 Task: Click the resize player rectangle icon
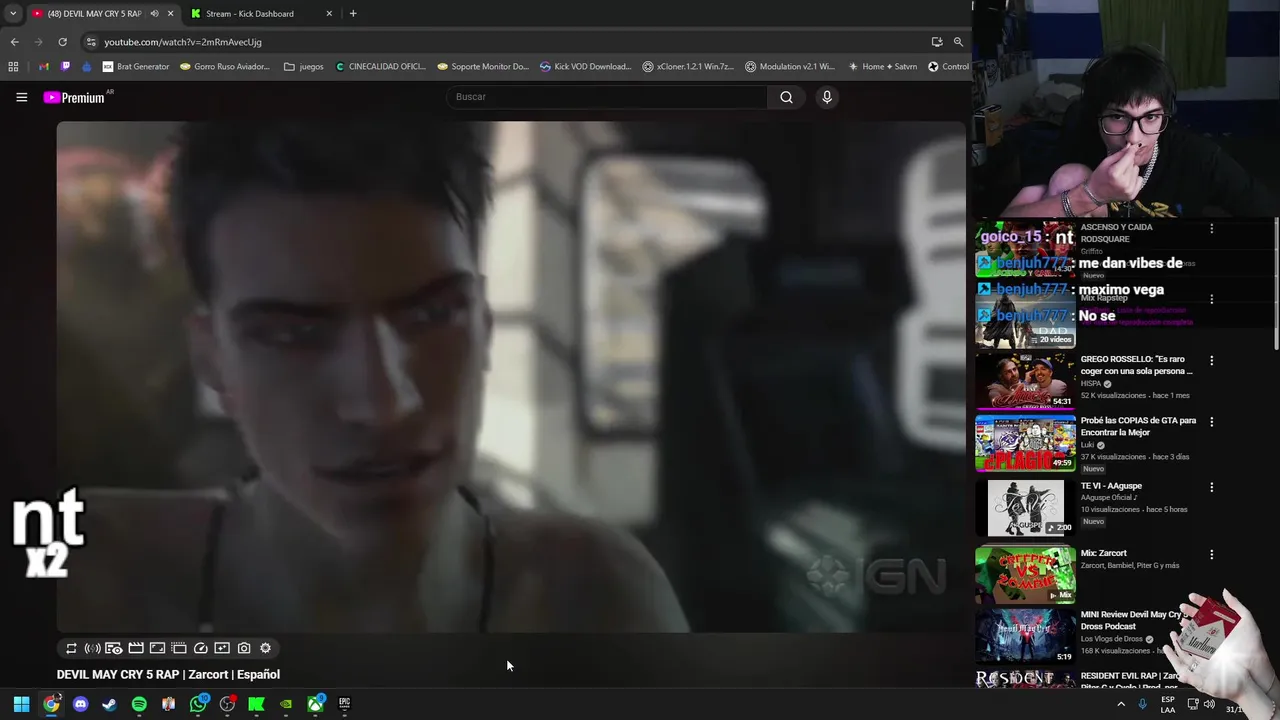tap(157, 648)
